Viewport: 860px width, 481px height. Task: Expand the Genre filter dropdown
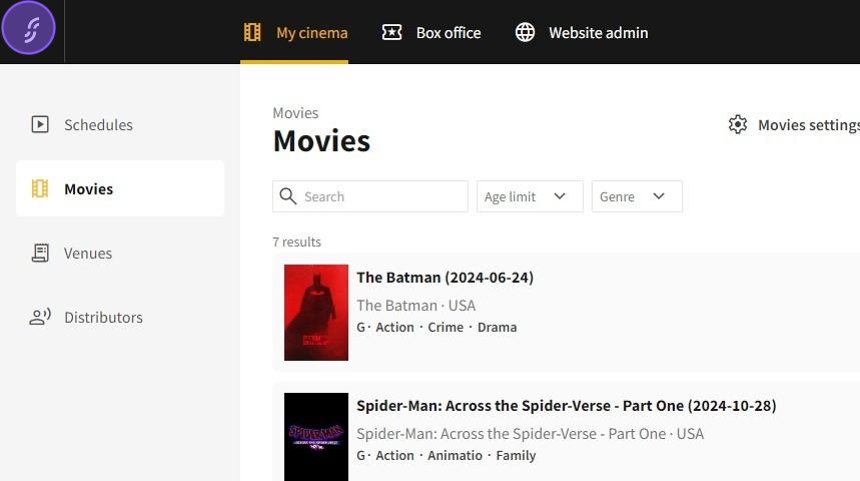click(637, 197)
